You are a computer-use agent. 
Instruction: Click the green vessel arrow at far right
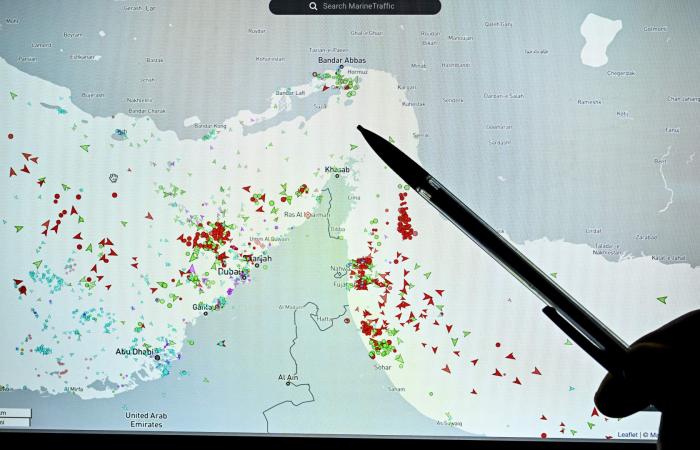pos(661,299)
